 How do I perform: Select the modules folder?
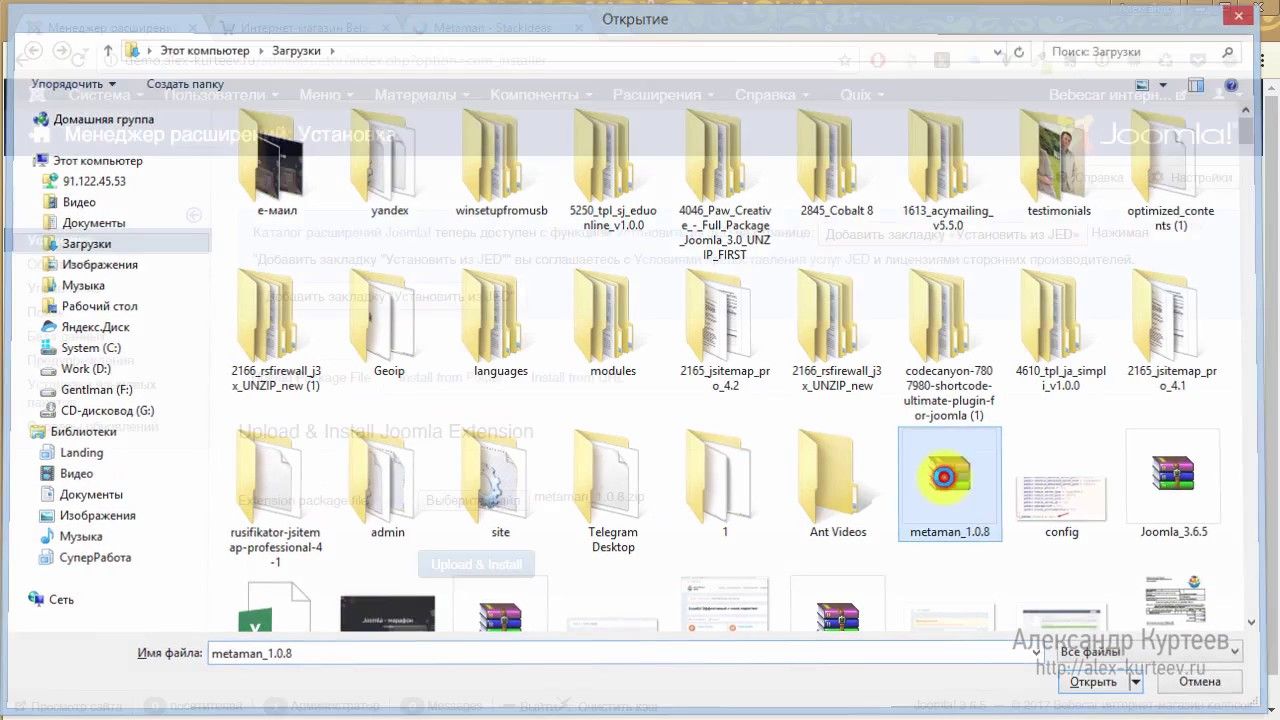613,324
